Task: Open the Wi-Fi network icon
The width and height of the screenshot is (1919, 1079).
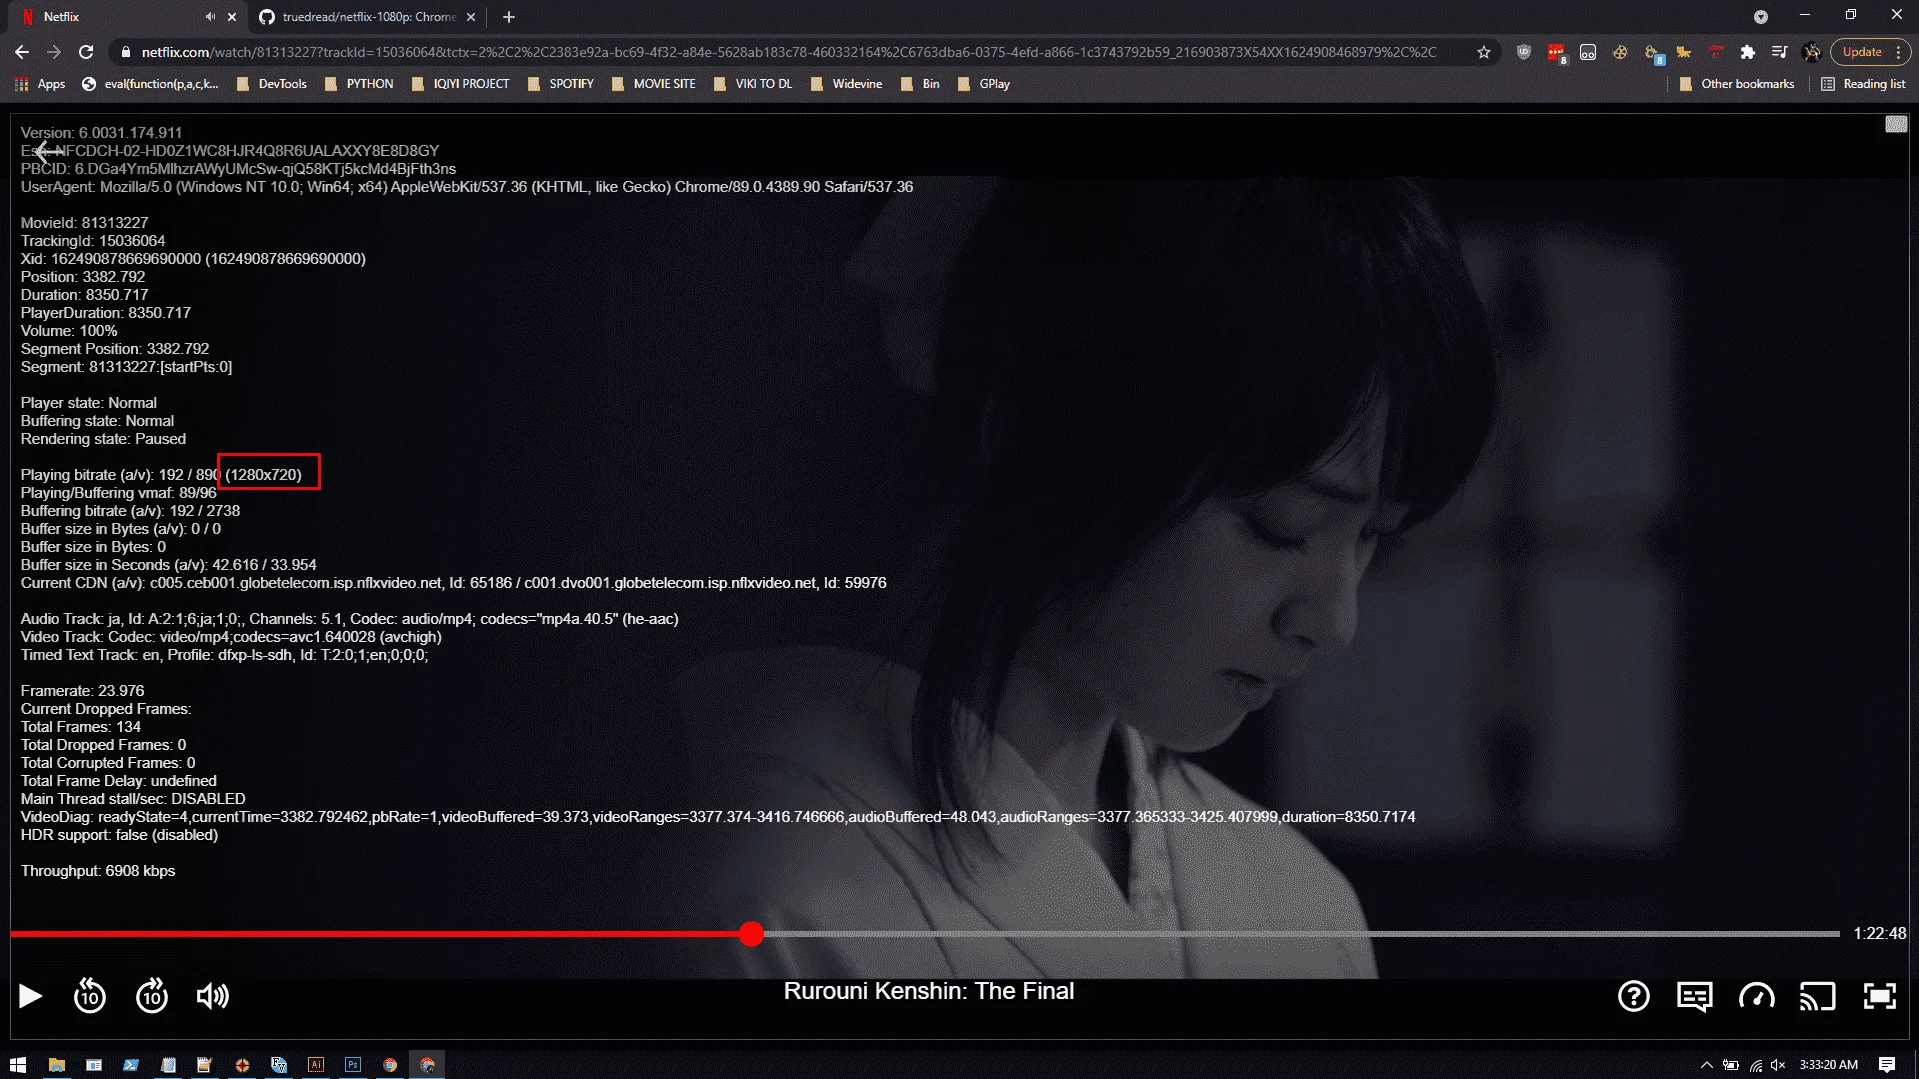Action: tap(1755, 1065)
